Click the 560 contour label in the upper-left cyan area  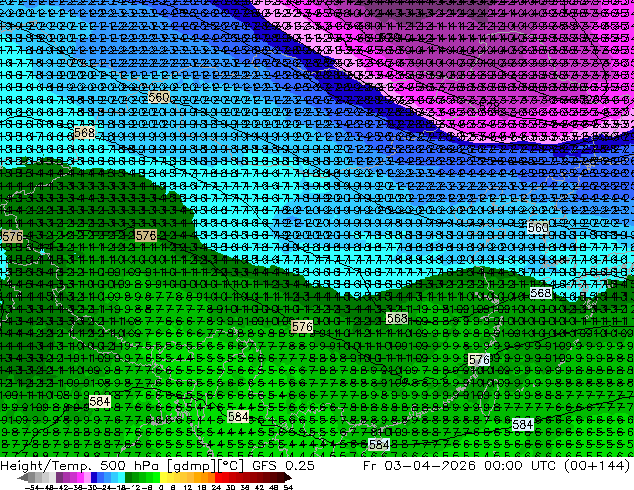[x=158, y=97]
